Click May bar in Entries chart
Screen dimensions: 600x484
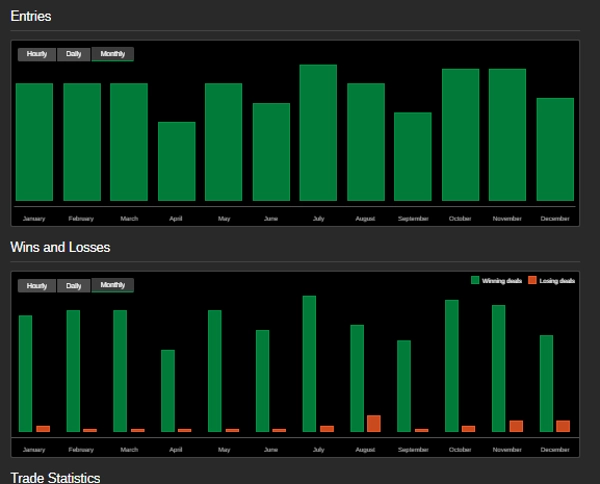[x=223, y=142]
